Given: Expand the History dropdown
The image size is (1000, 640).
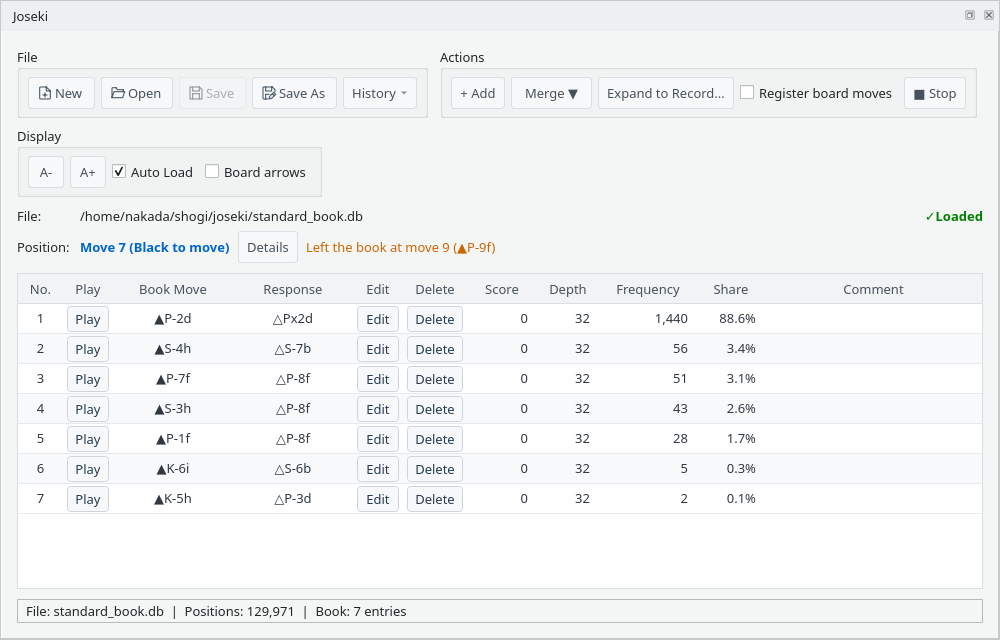Looking at the screenshot, I should pos(379,93).
